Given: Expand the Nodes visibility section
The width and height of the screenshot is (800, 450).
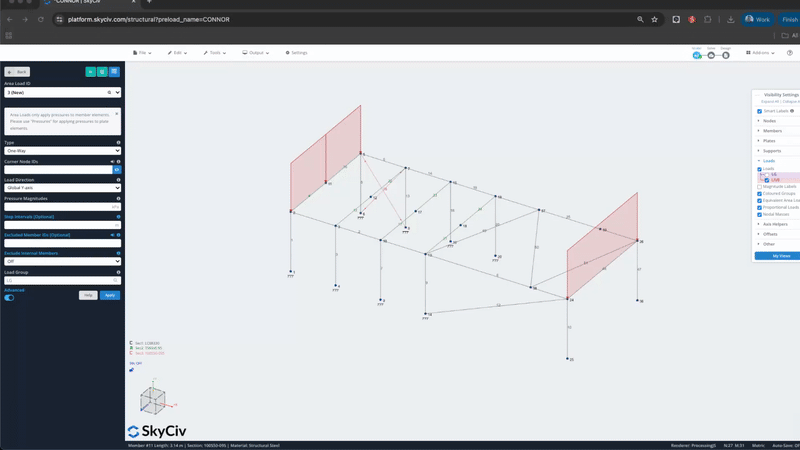Looking at the screenshot, I should point(769,121).
